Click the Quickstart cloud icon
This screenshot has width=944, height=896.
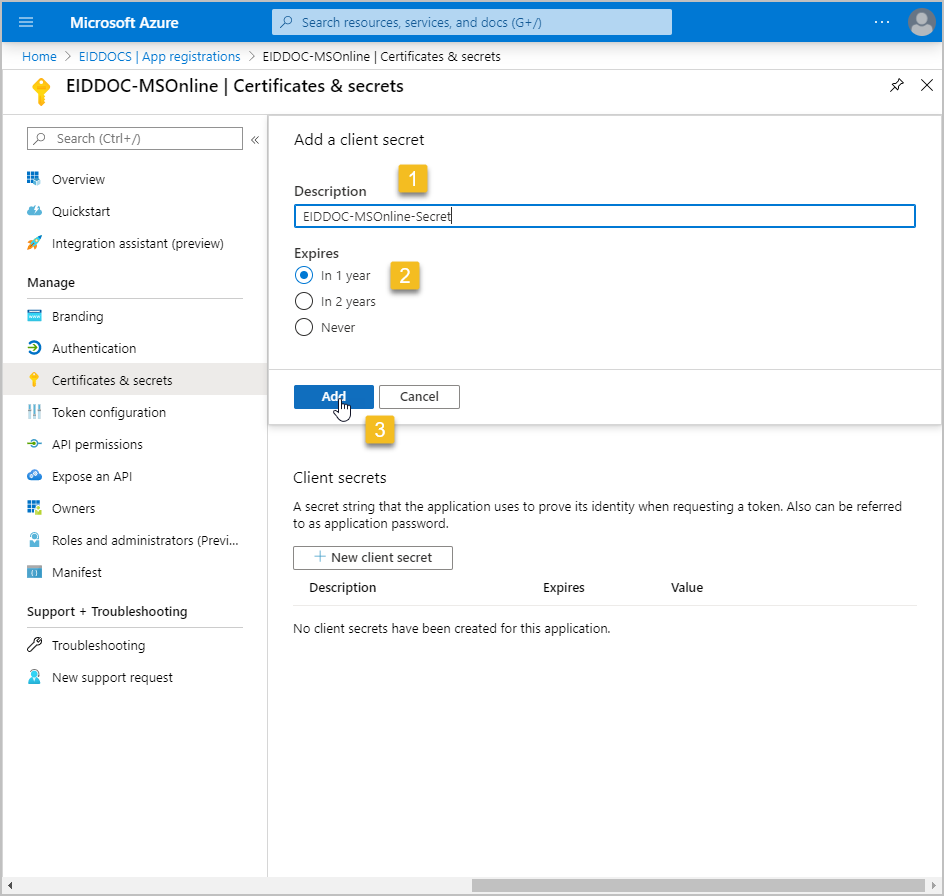34,212
